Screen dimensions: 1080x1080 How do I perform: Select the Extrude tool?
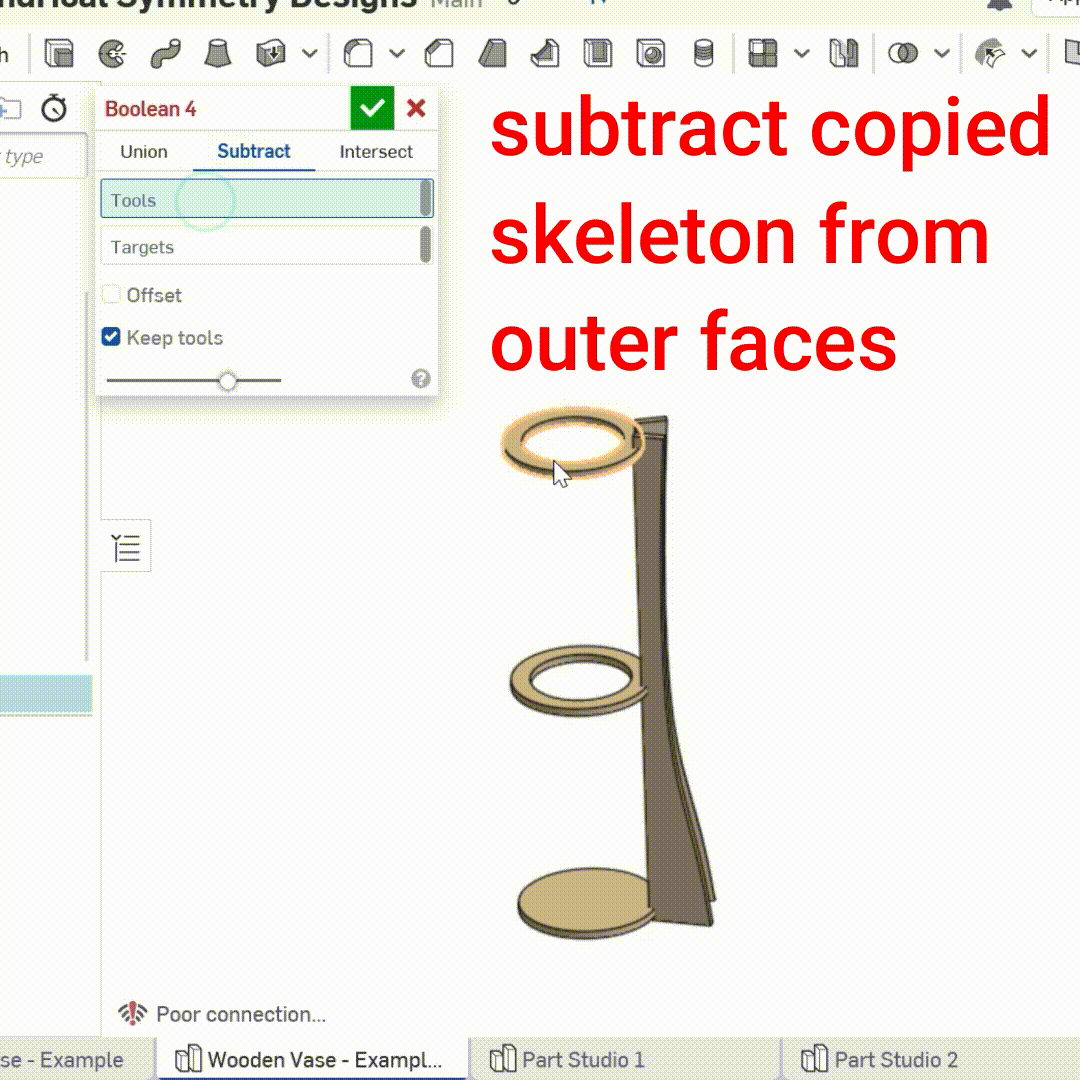tap(60, 55)
